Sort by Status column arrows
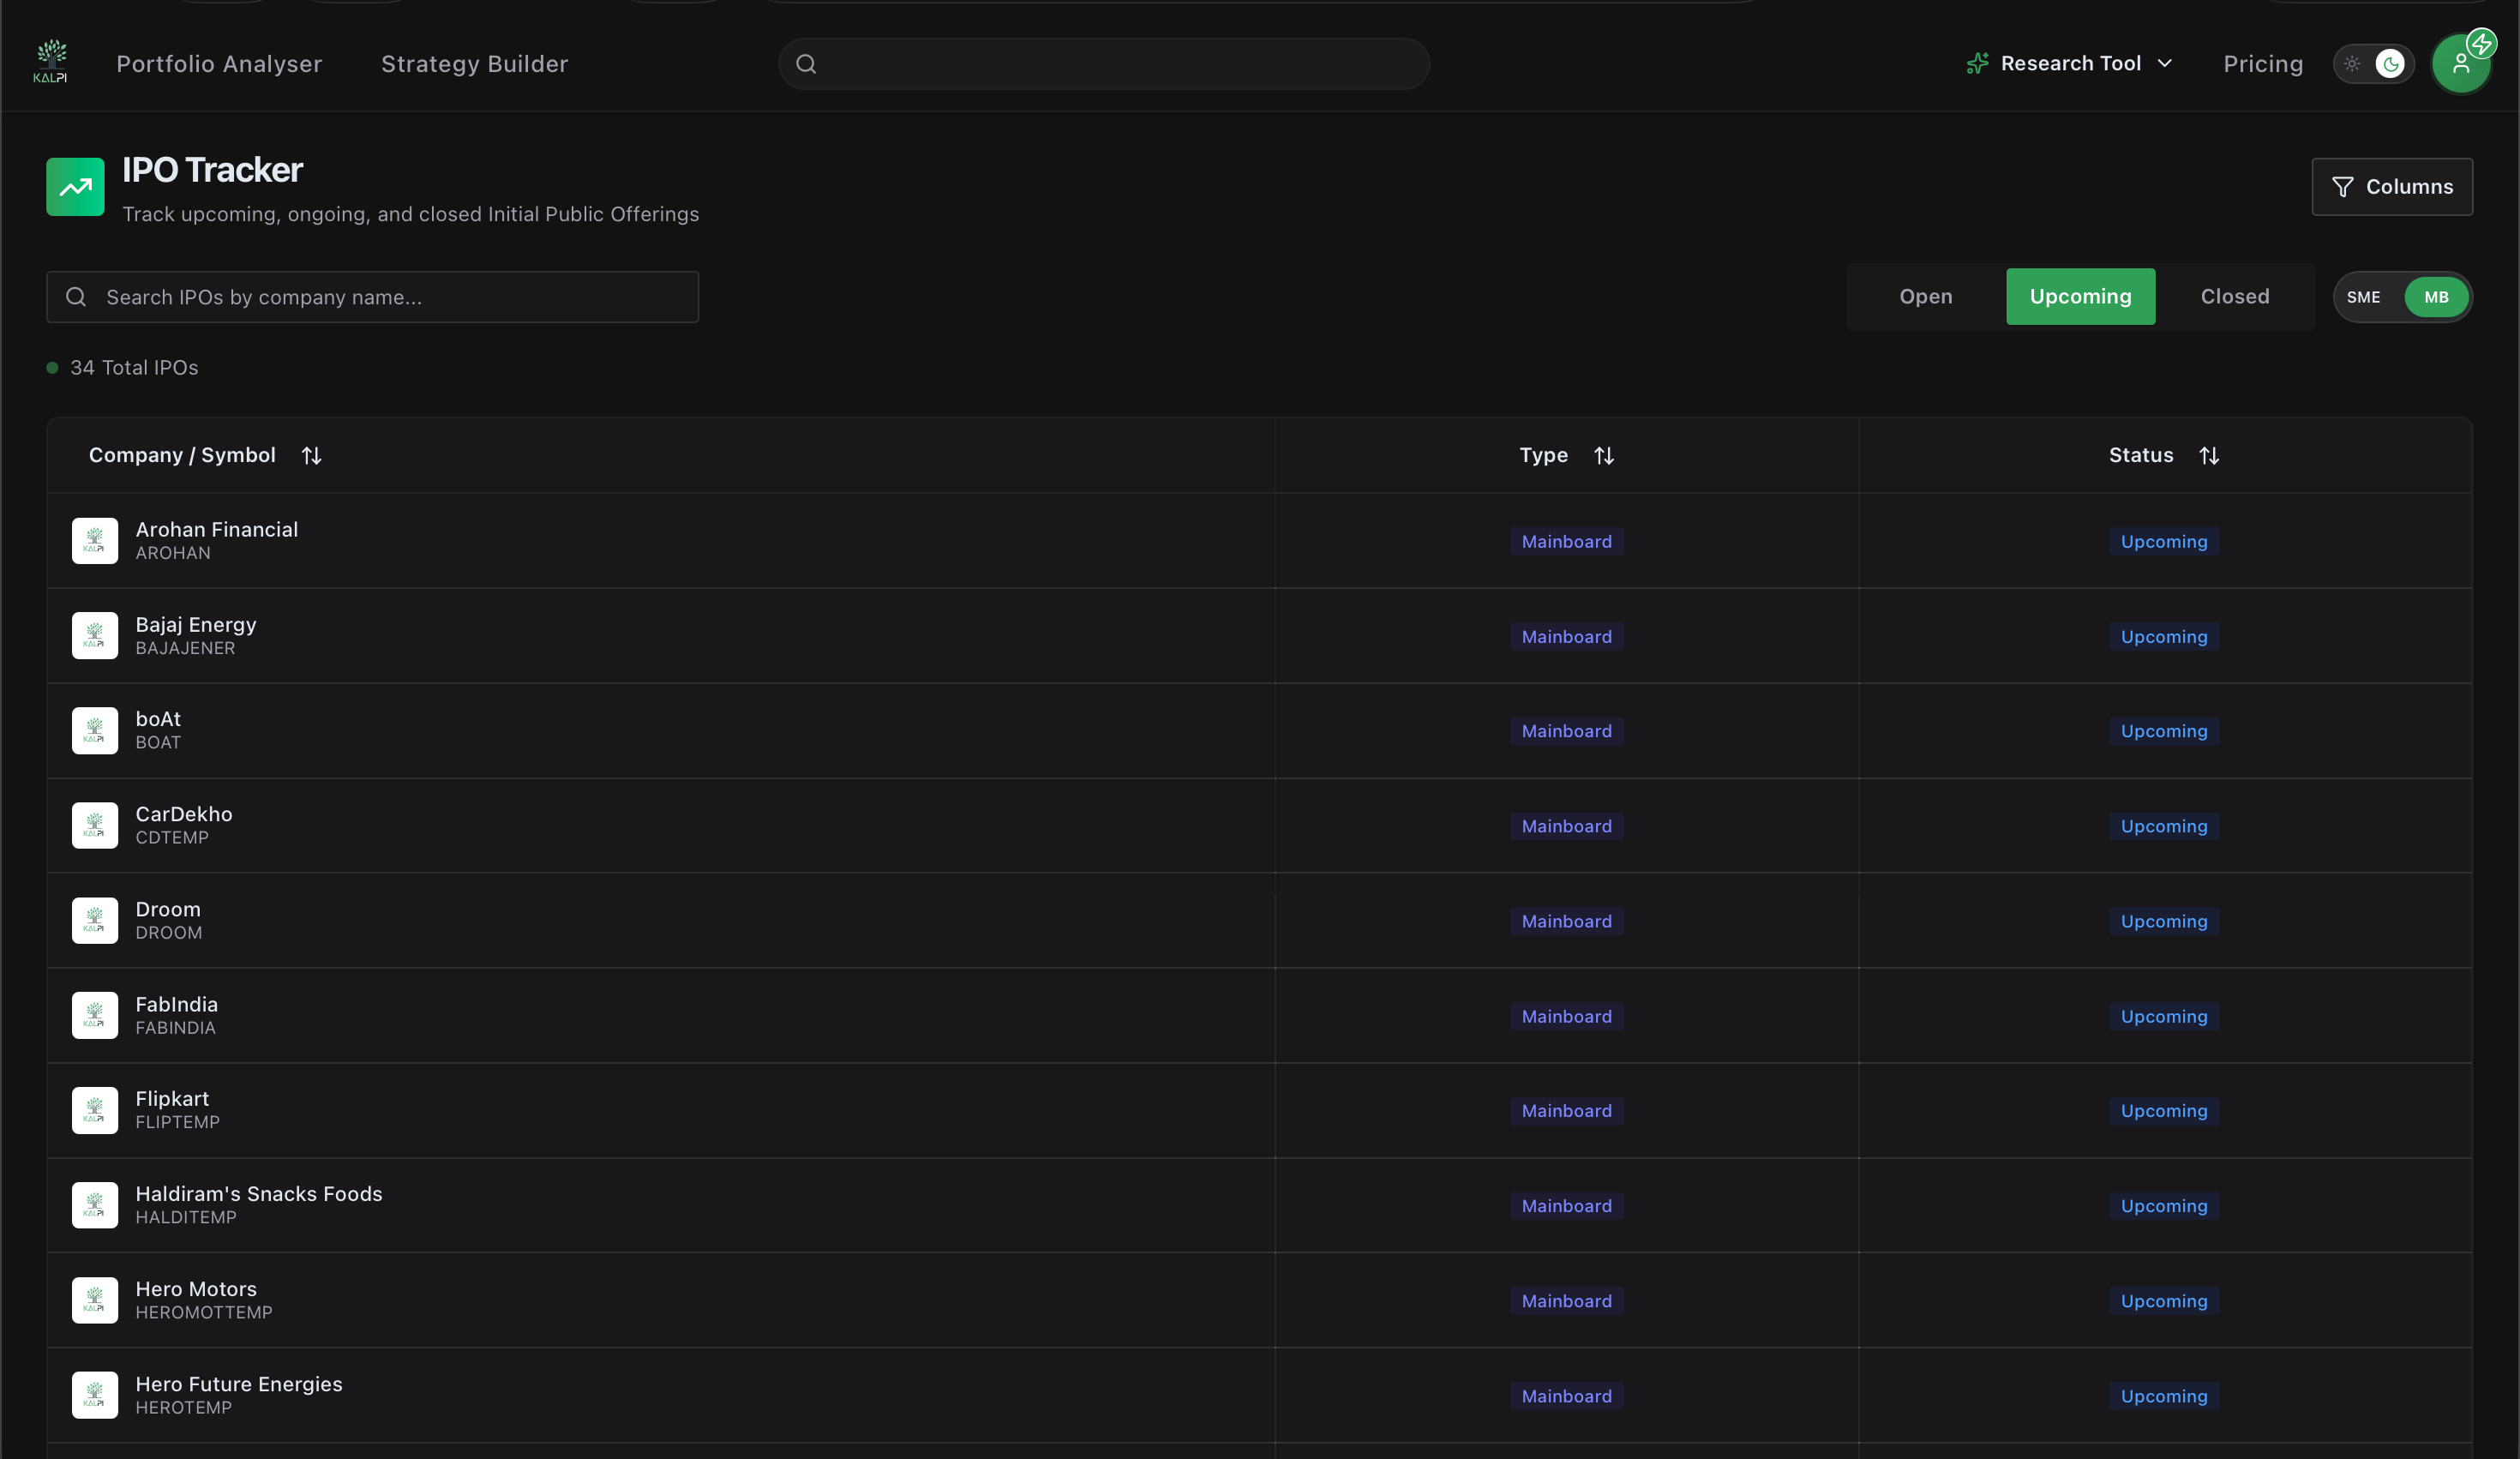Image resolution: width=2520 pixels, height=1459 pixels. pos(2209,456)
